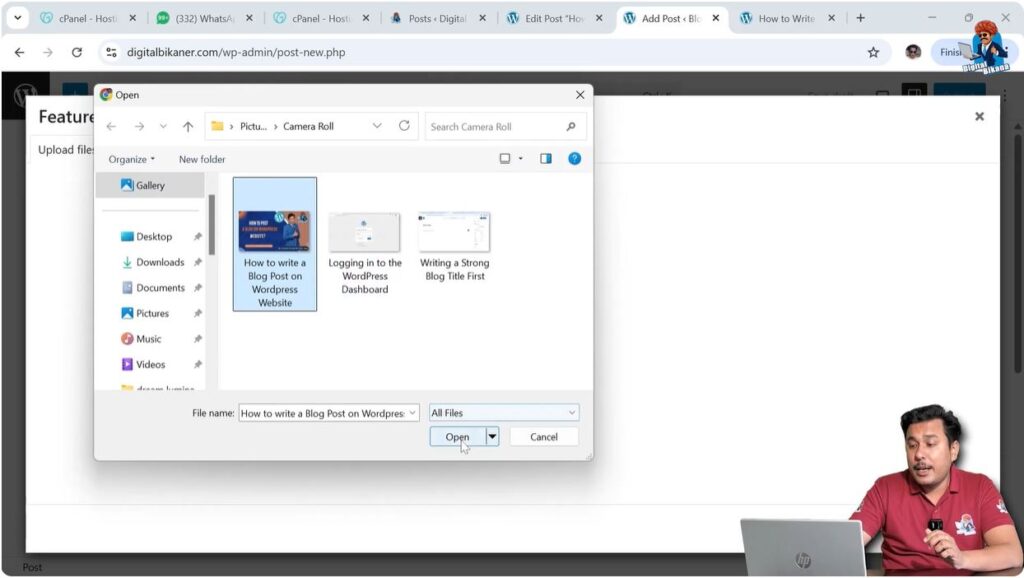Click the back navigation arrow in Open dialog
This screenshot has height=578, width=1024.
coord(112,126)
